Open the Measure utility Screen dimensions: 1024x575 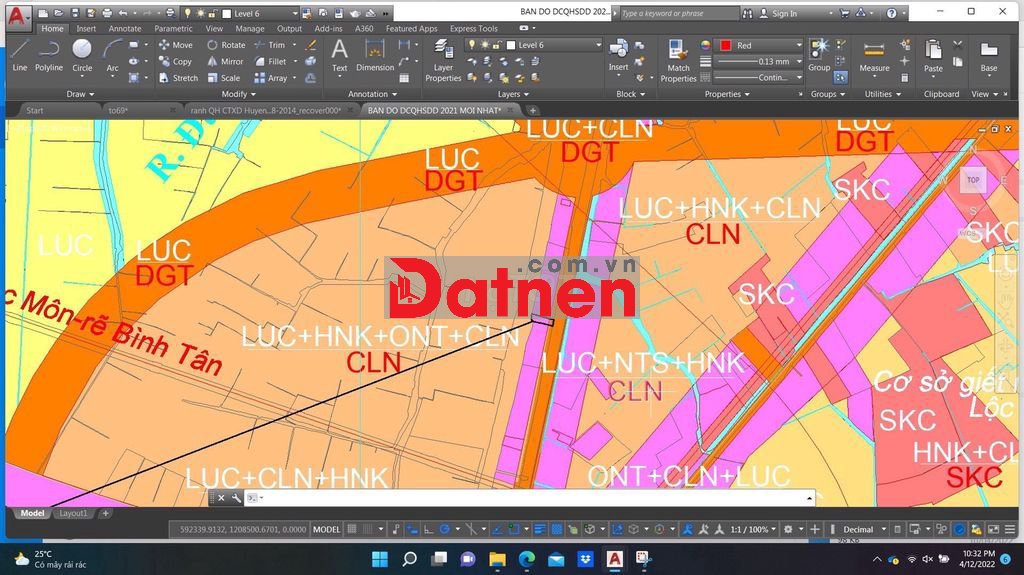pos(874,56)
